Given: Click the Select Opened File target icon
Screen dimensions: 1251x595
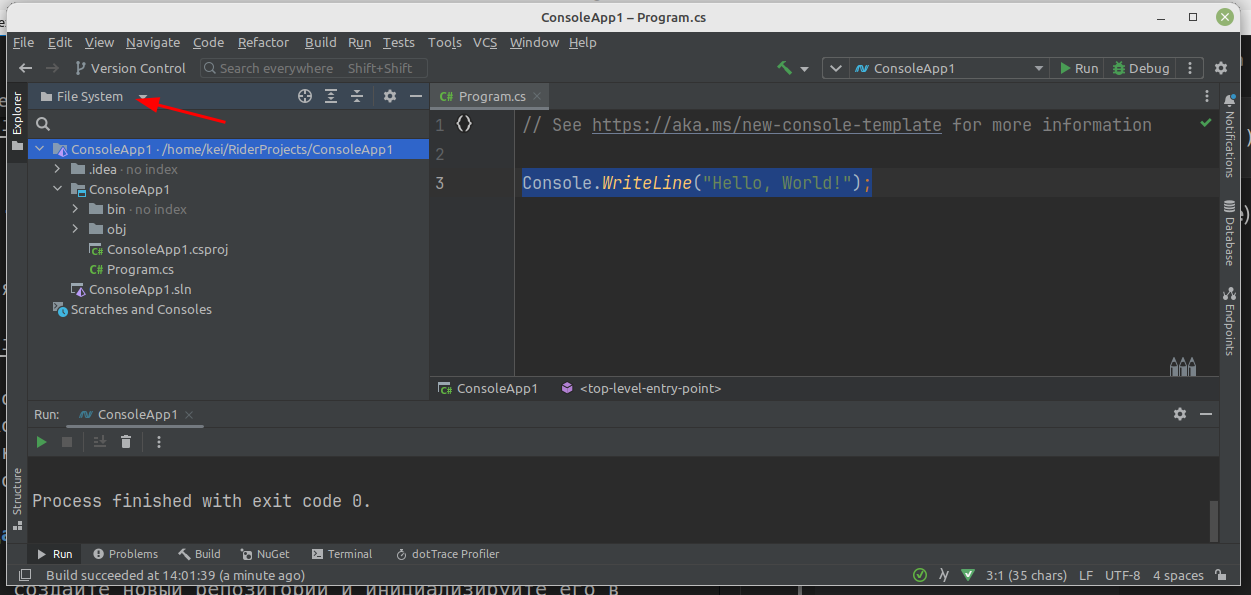Looking at the screenshot, I should (x=305, y=96).
